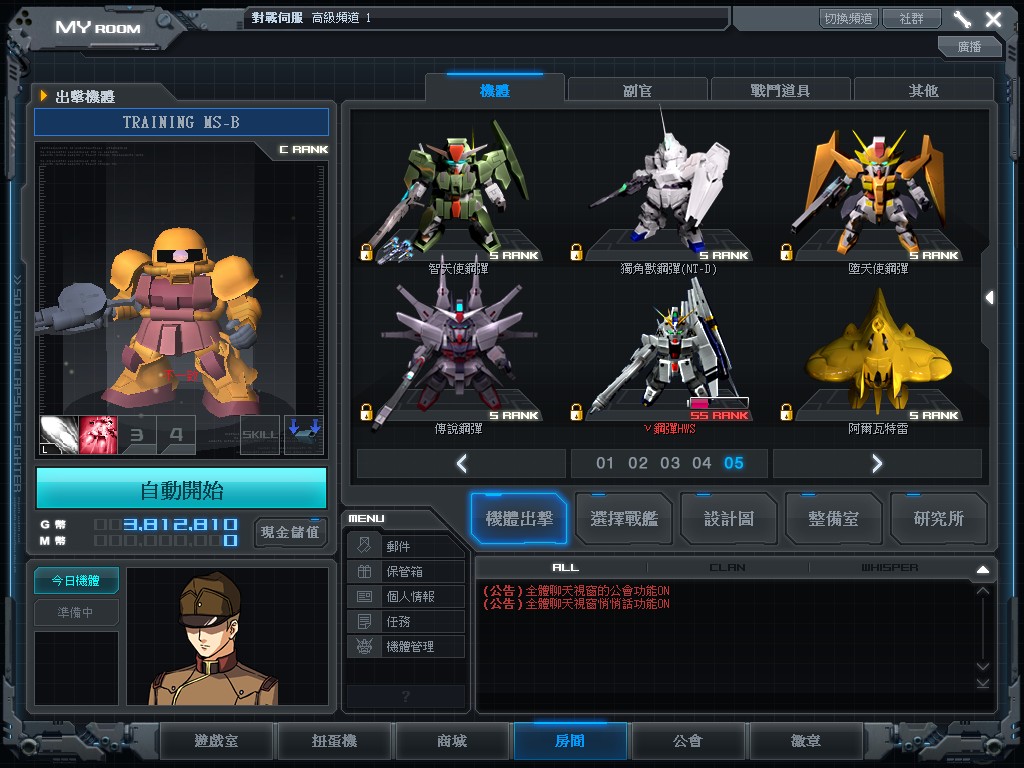
Task: Go to 公會 in bottom navigation
Action: 688,741
